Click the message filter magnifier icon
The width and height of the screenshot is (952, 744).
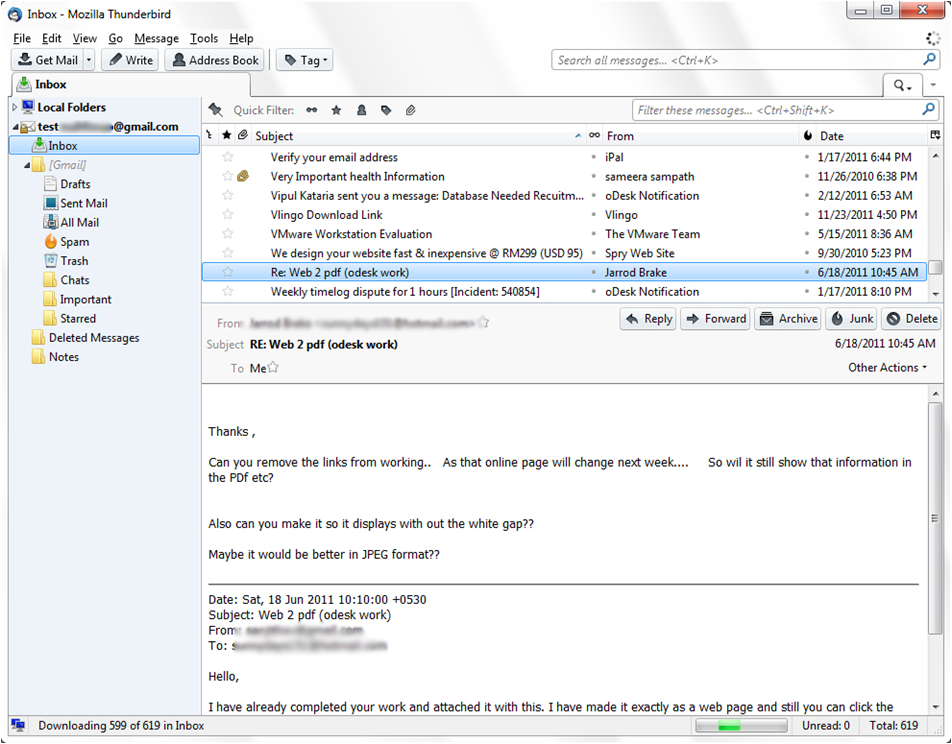[x=928, y=110]
